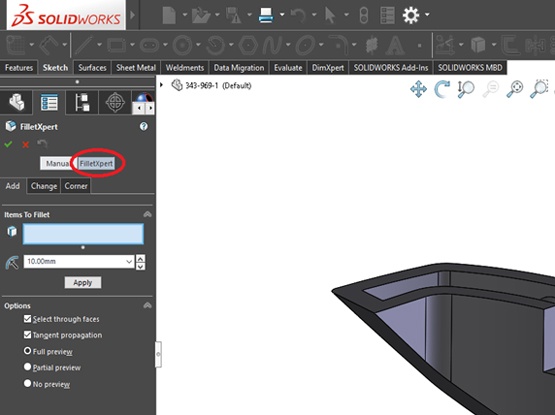The width and height of the screenshot is (555, 415).
Task: Switch to the Evaluate tab
Action: coord(288,68)
